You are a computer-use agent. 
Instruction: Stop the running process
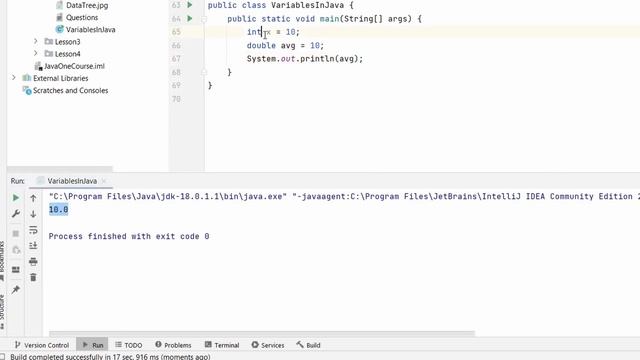(x=16, y=233)
